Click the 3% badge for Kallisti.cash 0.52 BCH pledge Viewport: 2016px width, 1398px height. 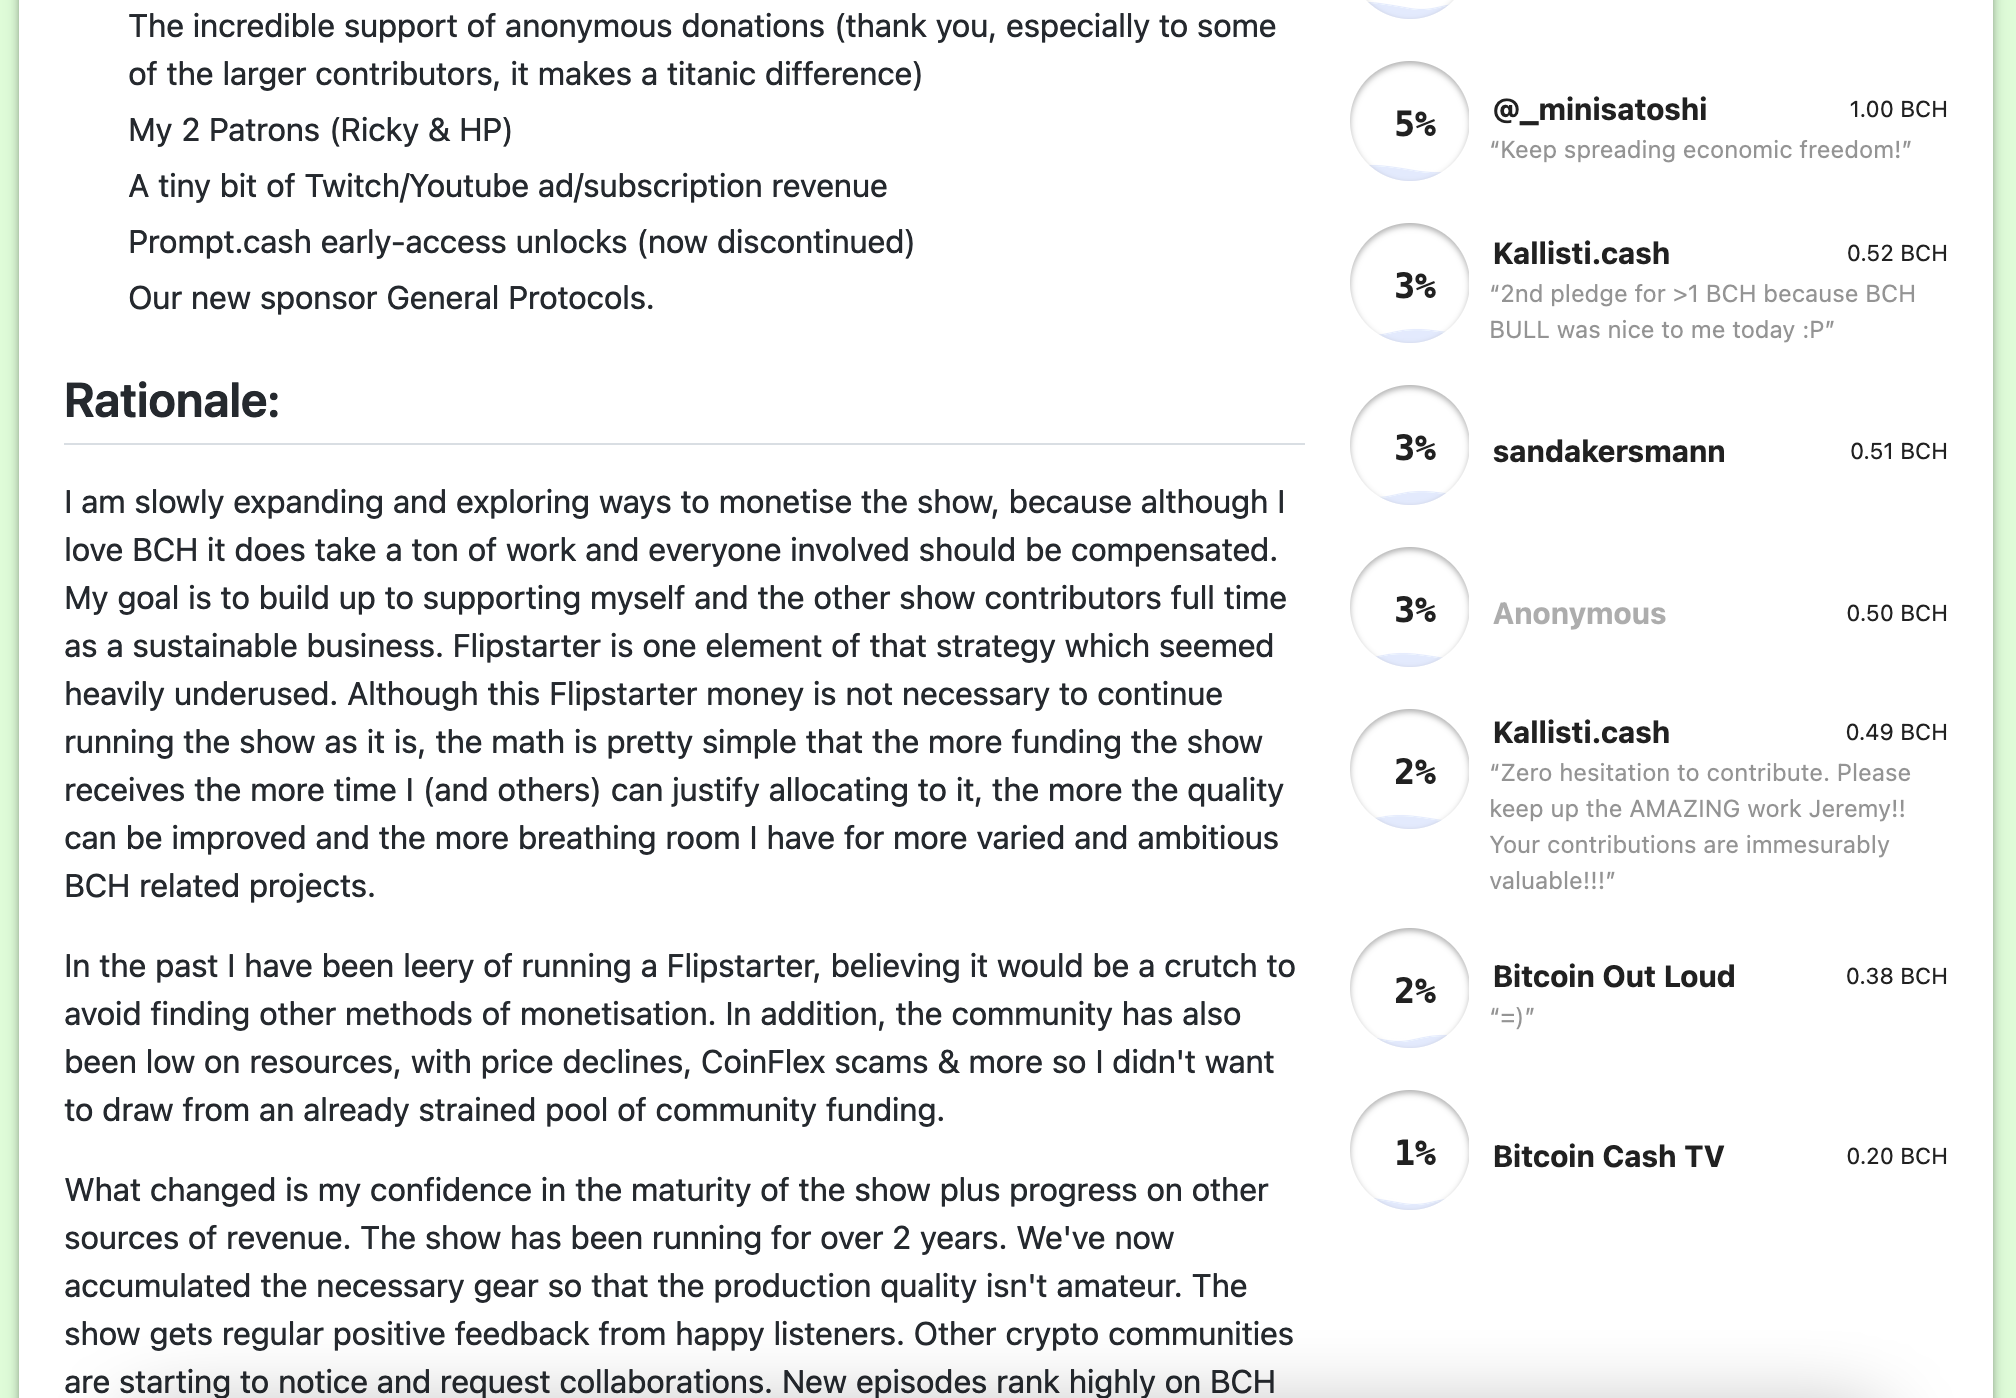point(1409,284)
